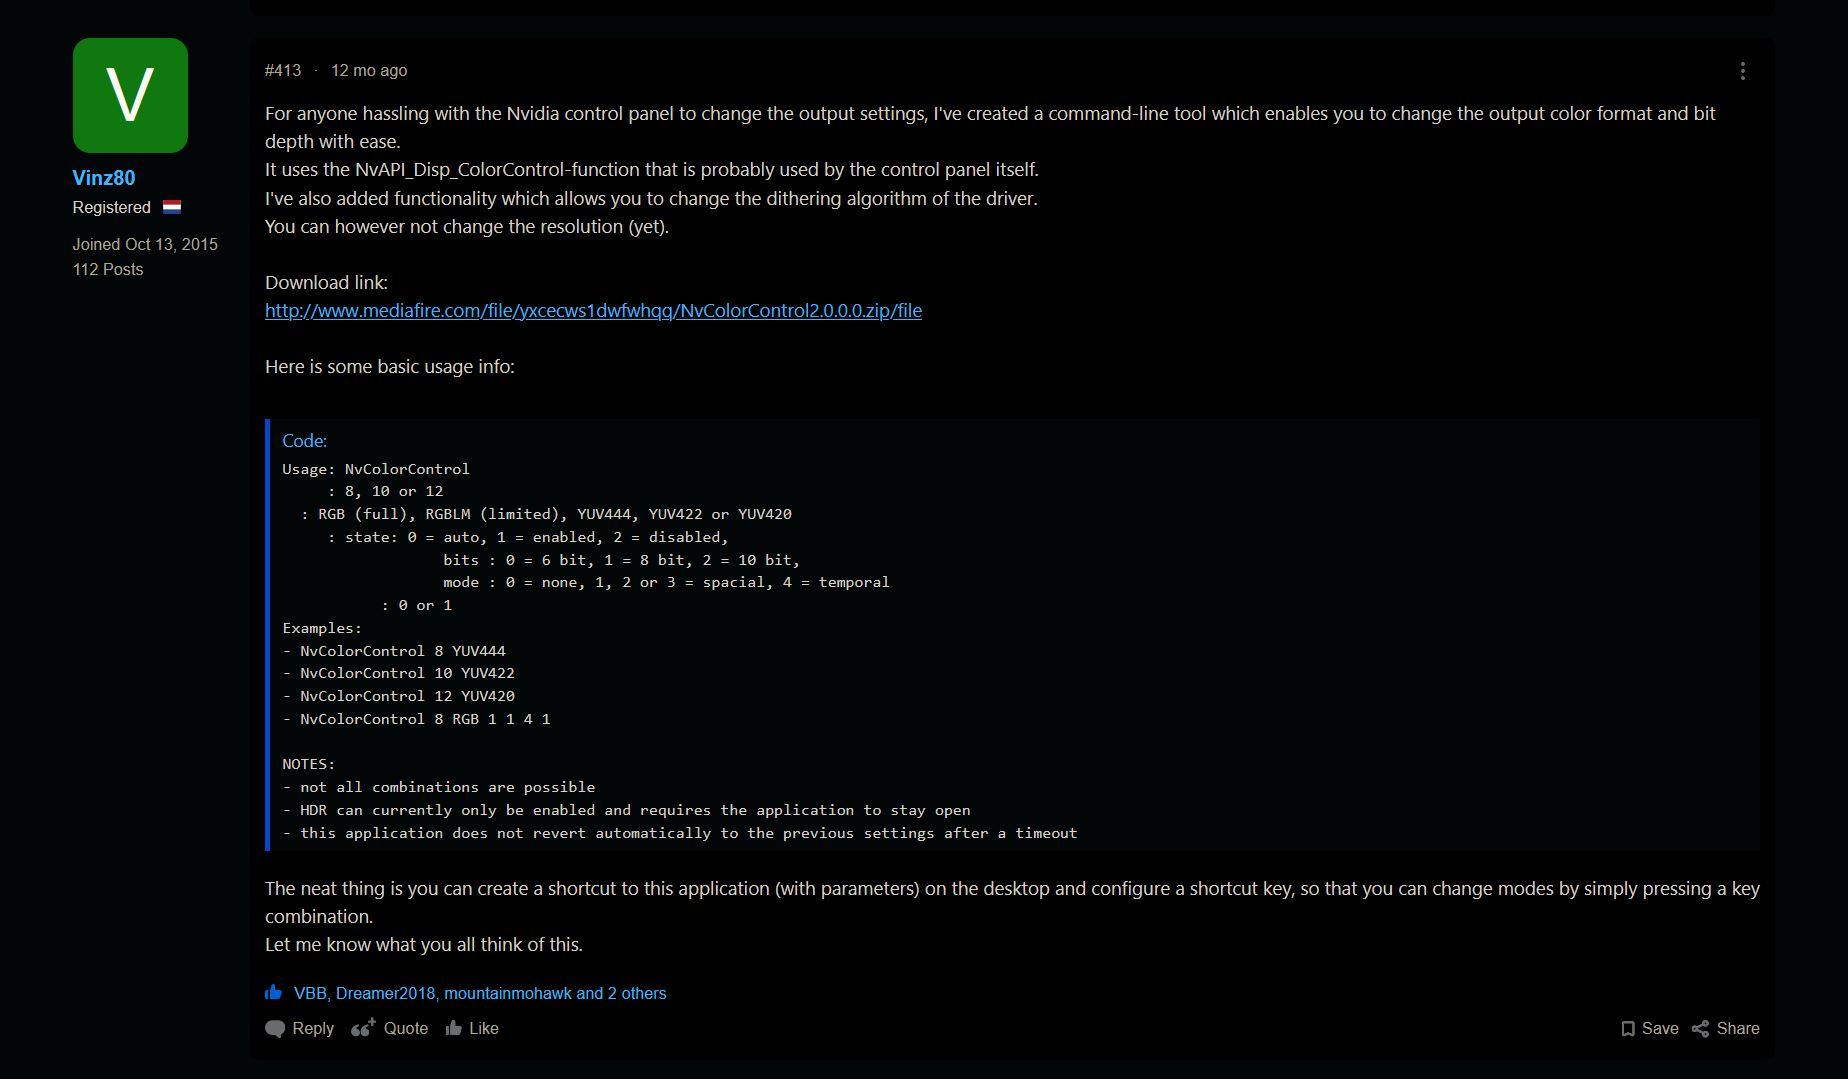Open the three-dot post options menu
The height and width of the screenshot is (1079, 1848).
click(1742, 71)
